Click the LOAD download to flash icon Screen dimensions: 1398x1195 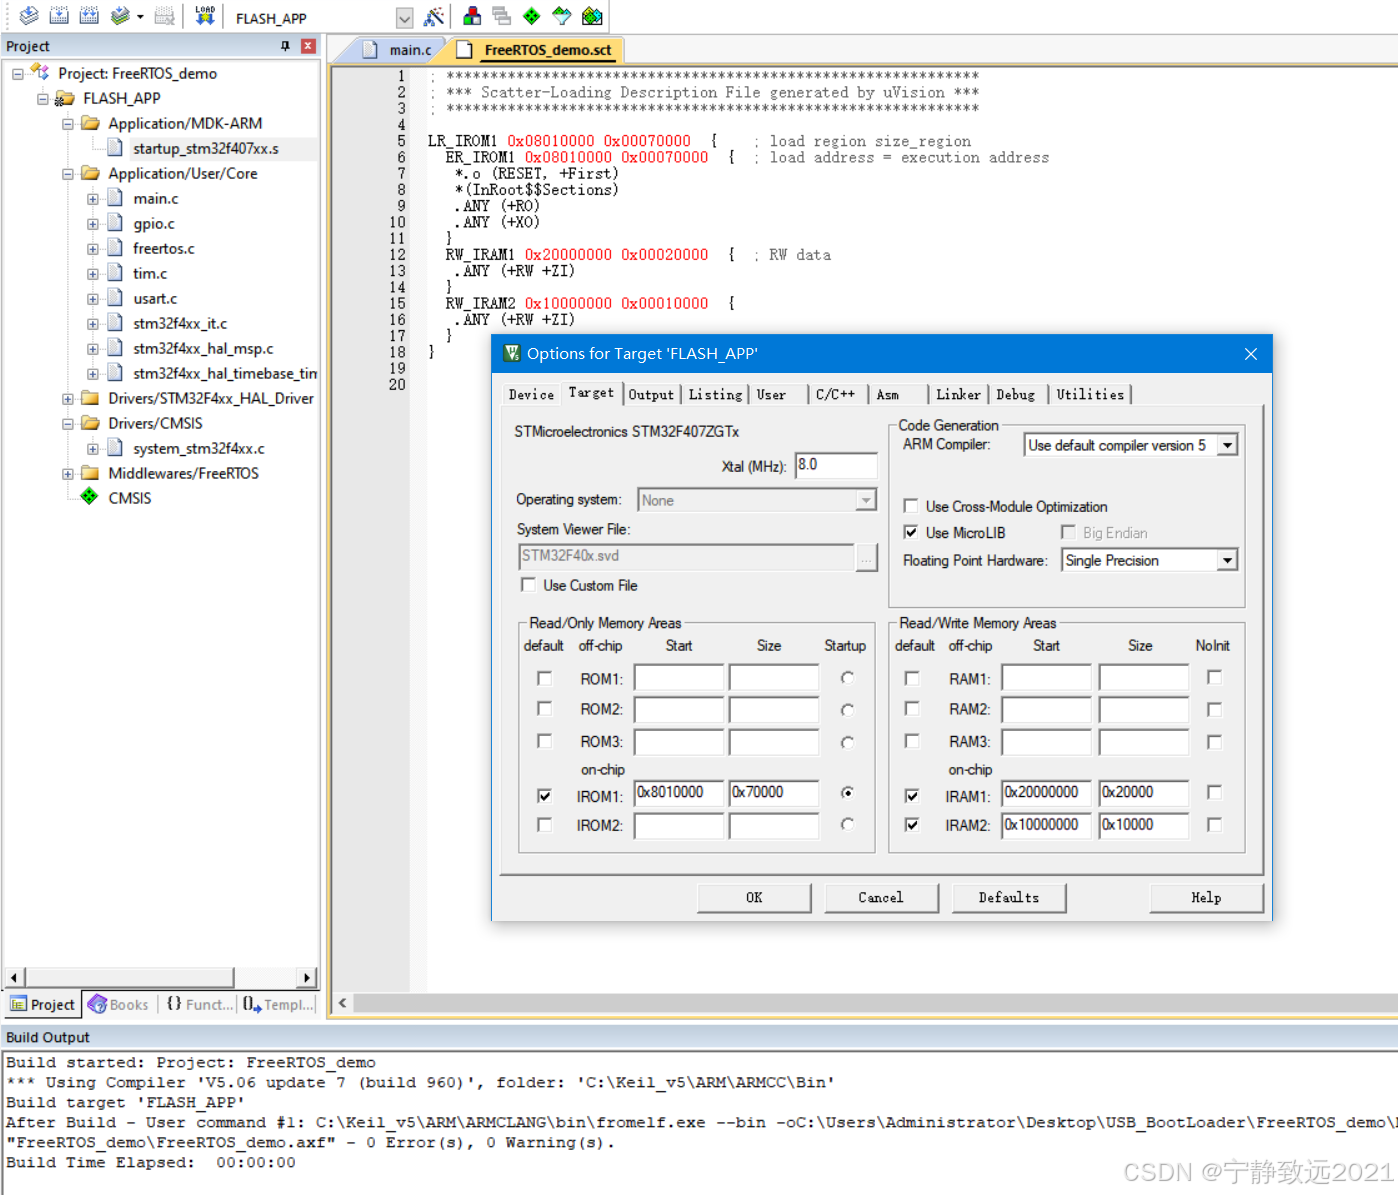[x=205, y=15]
